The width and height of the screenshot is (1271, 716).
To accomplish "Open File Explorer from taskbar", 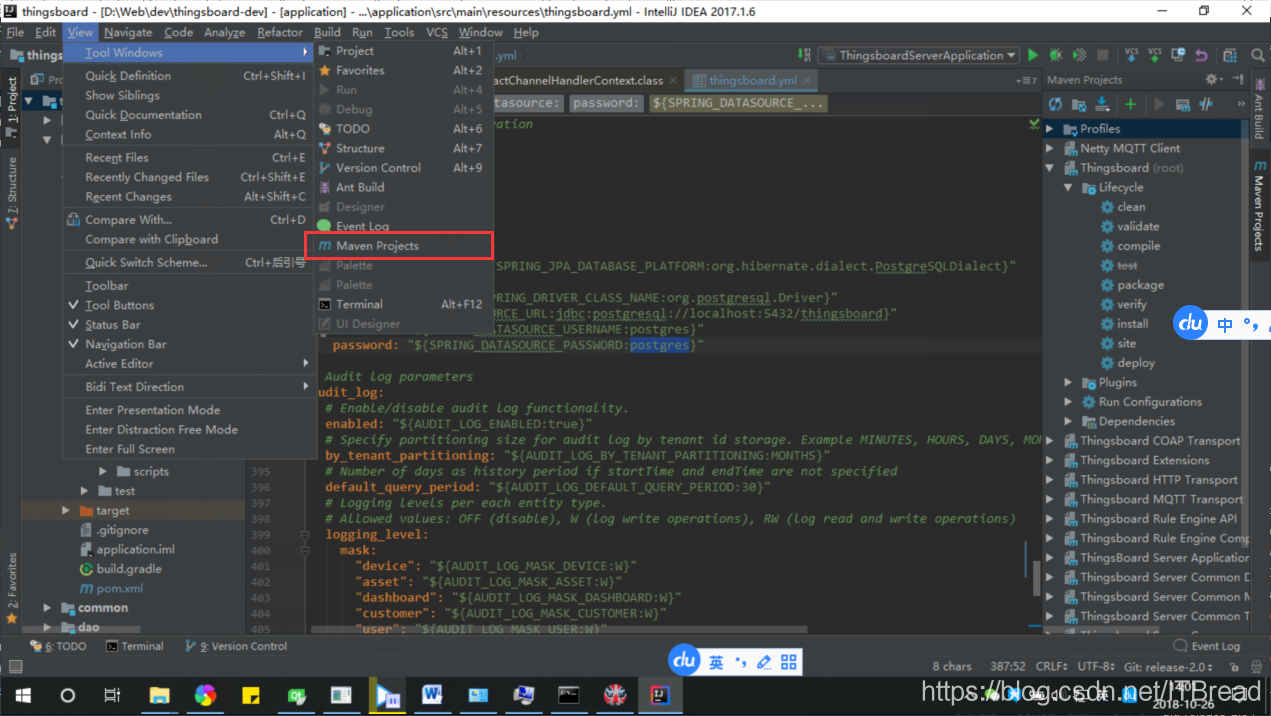I will coord(159,694).
